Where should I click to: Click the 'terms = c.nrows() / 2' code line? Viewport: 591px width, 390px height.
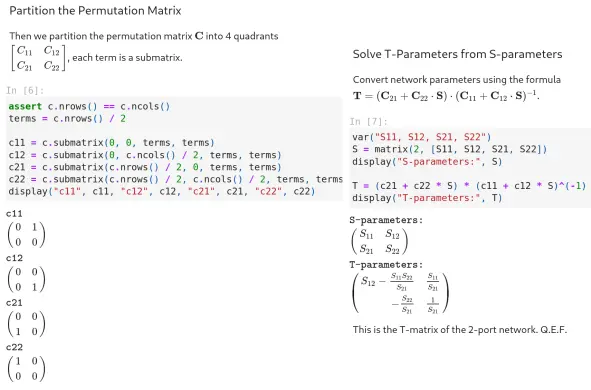pos(67,119)
